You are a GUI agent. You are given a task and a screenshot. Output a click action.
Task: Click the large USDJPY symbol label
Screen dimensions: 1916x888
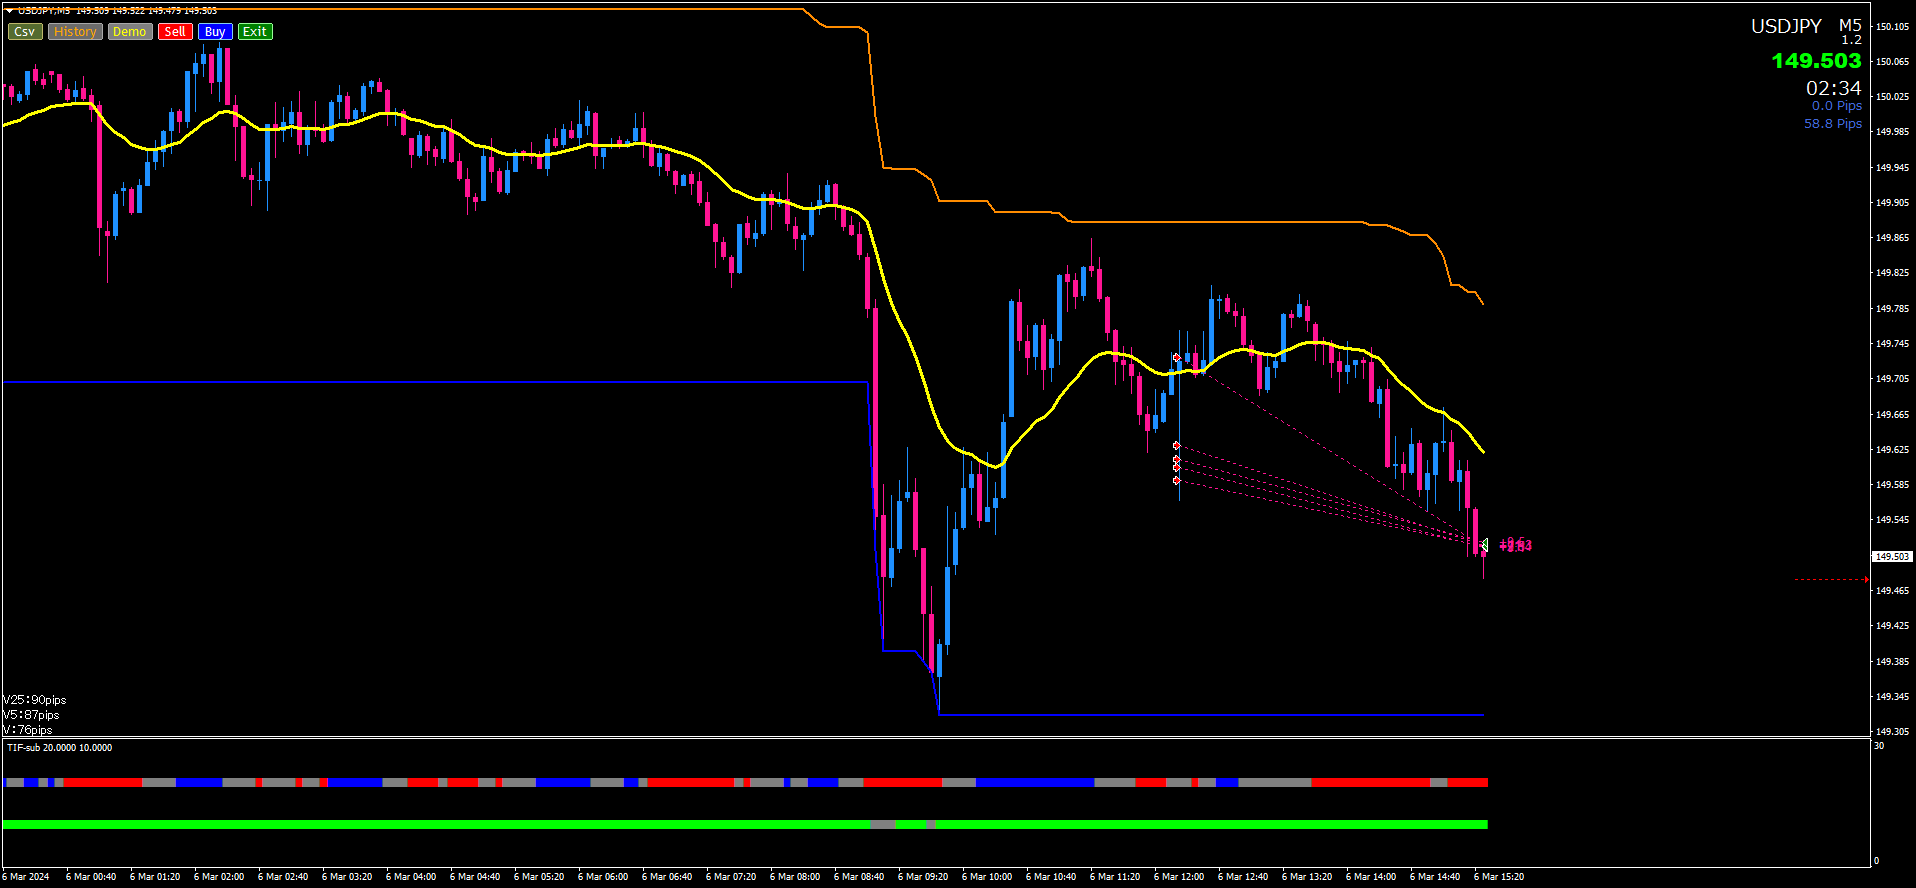click(x=1786, y=27)
